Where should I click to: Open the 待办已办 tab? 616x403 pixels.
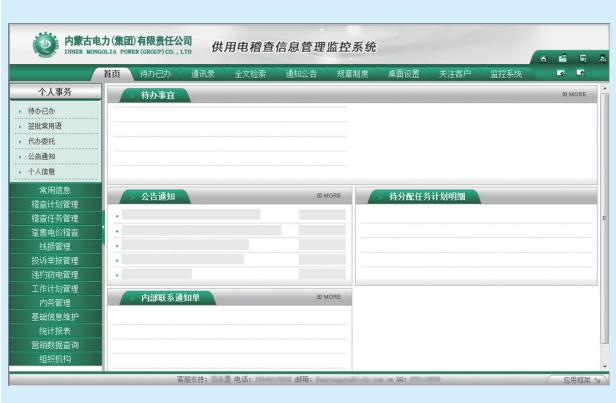click(157, 74)
